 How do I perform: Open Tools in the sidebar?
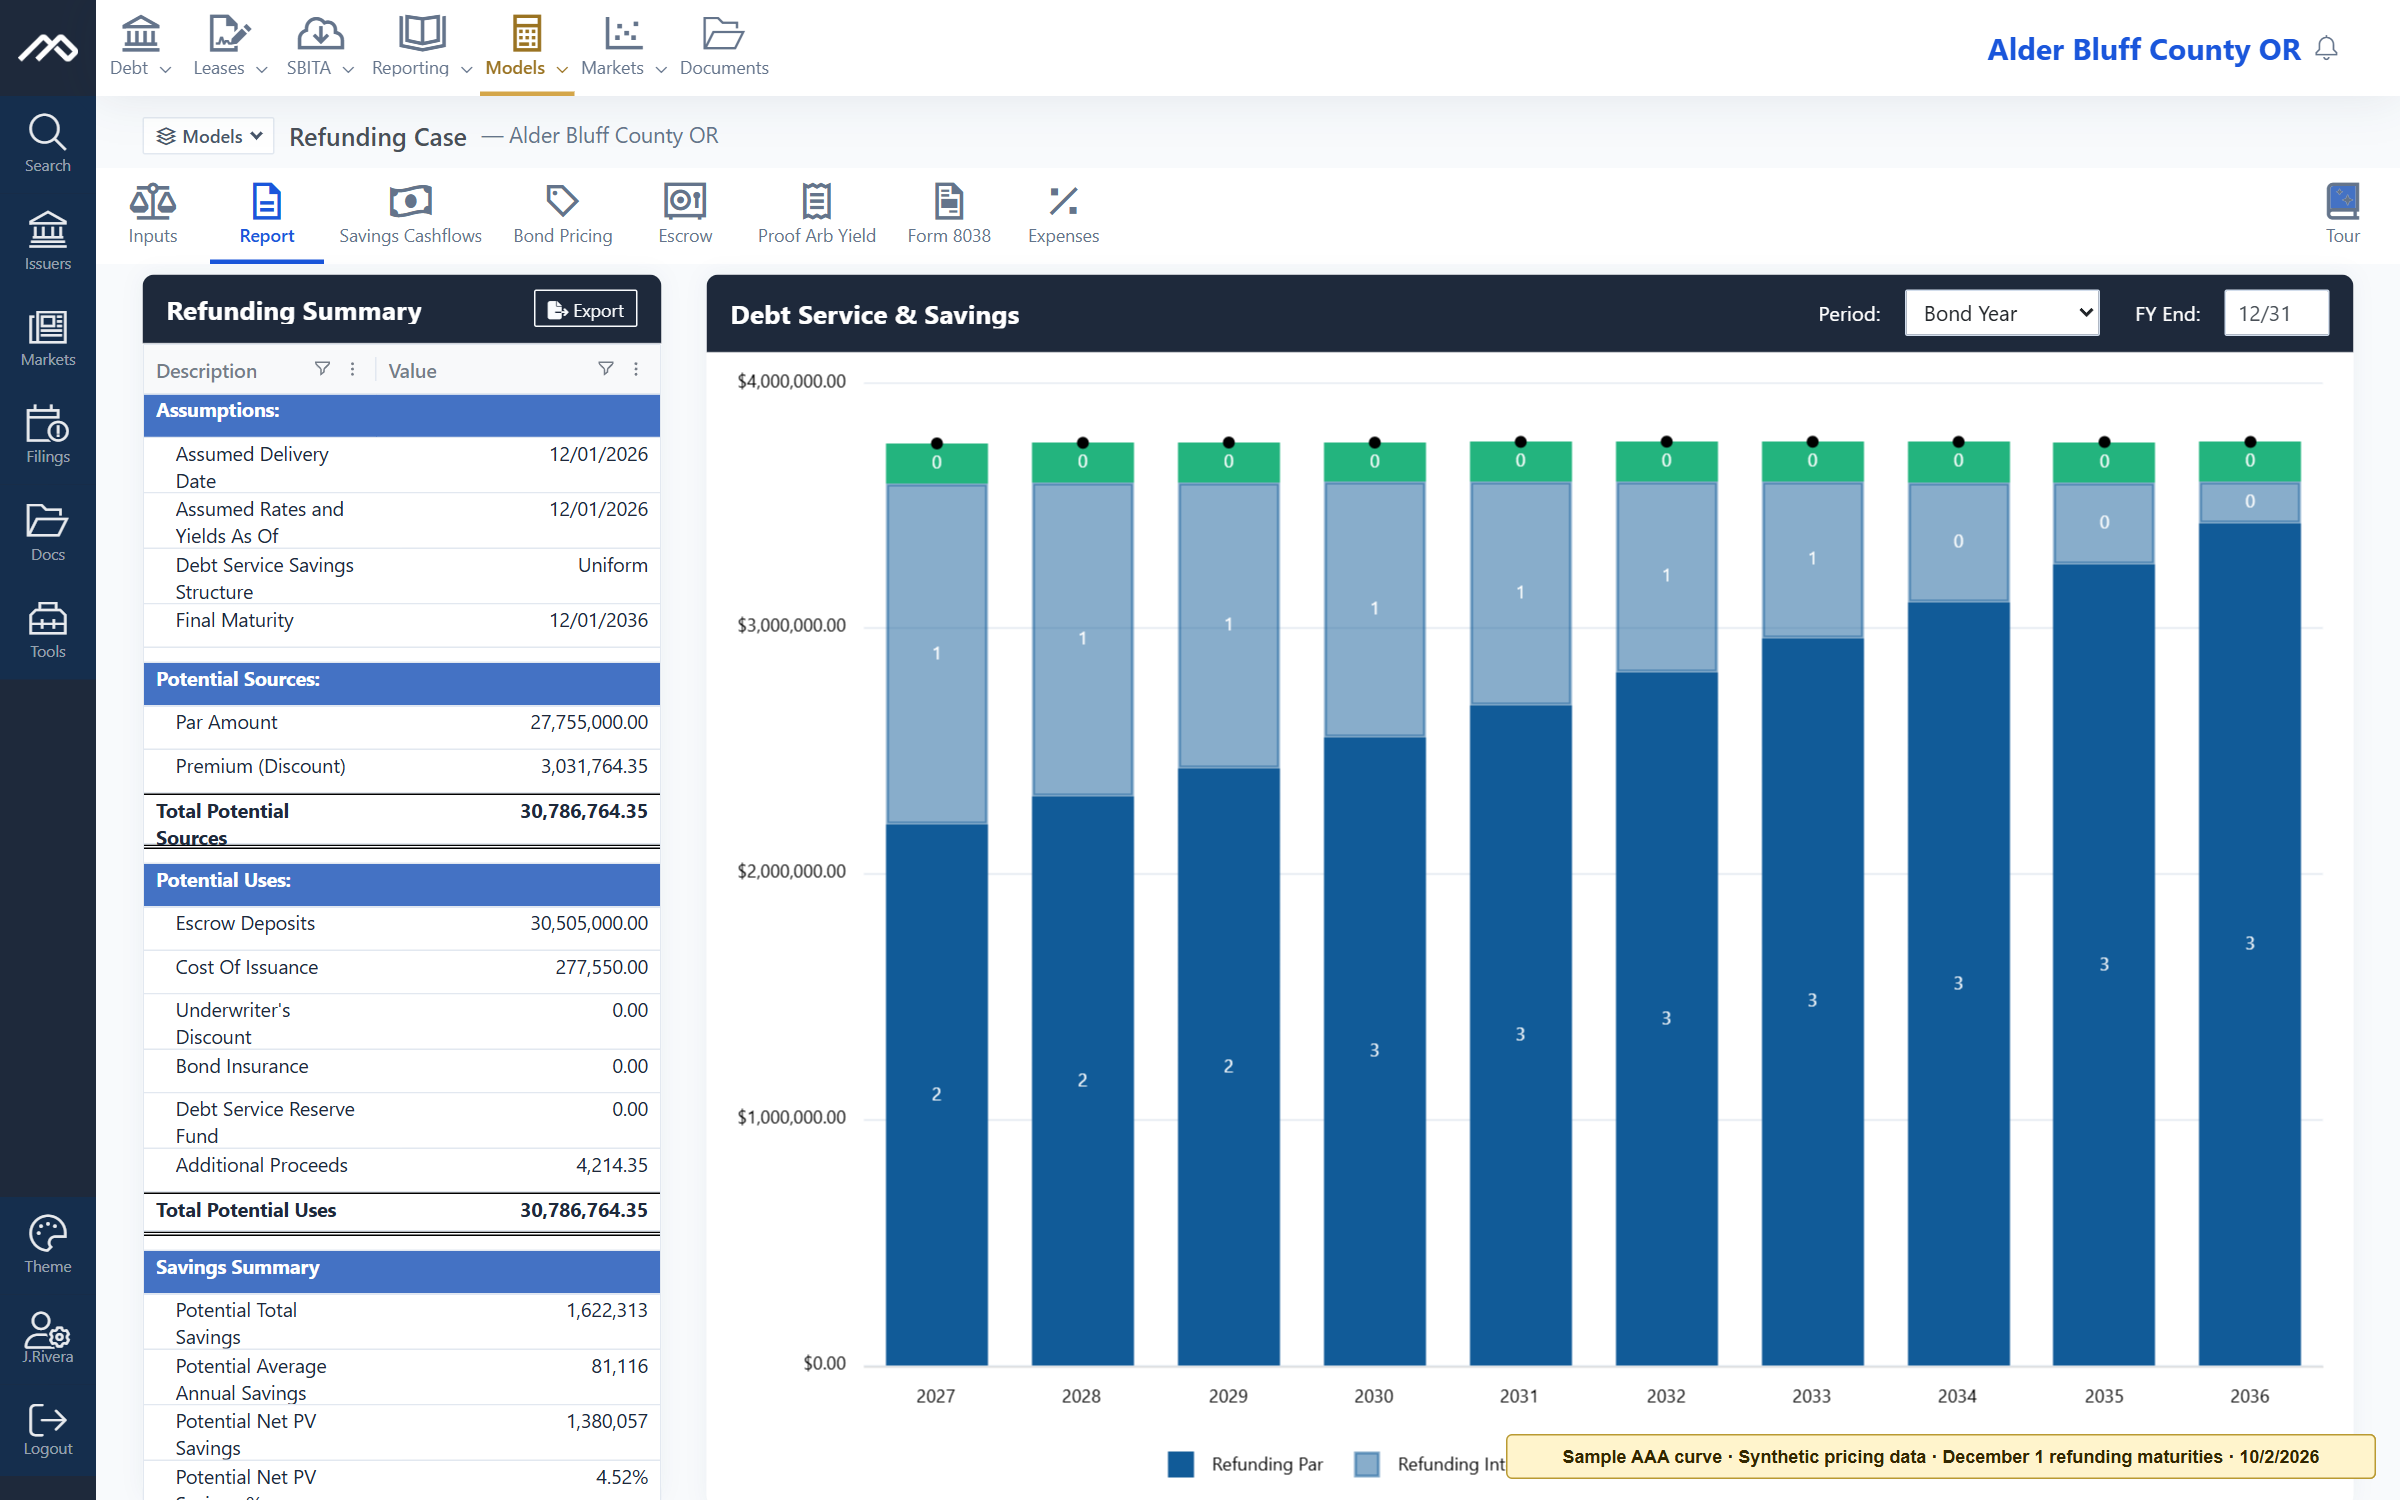47,629
